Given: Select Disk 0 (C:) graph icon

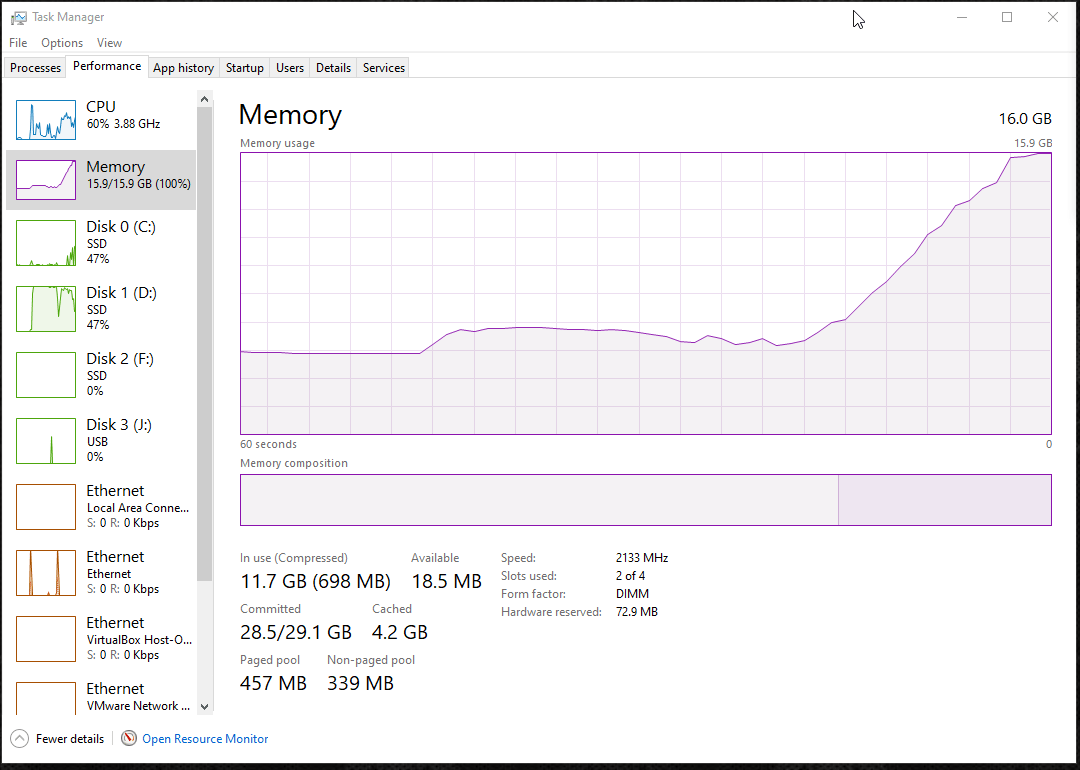Looking at the screenshot, I should [x=46, y=243].
